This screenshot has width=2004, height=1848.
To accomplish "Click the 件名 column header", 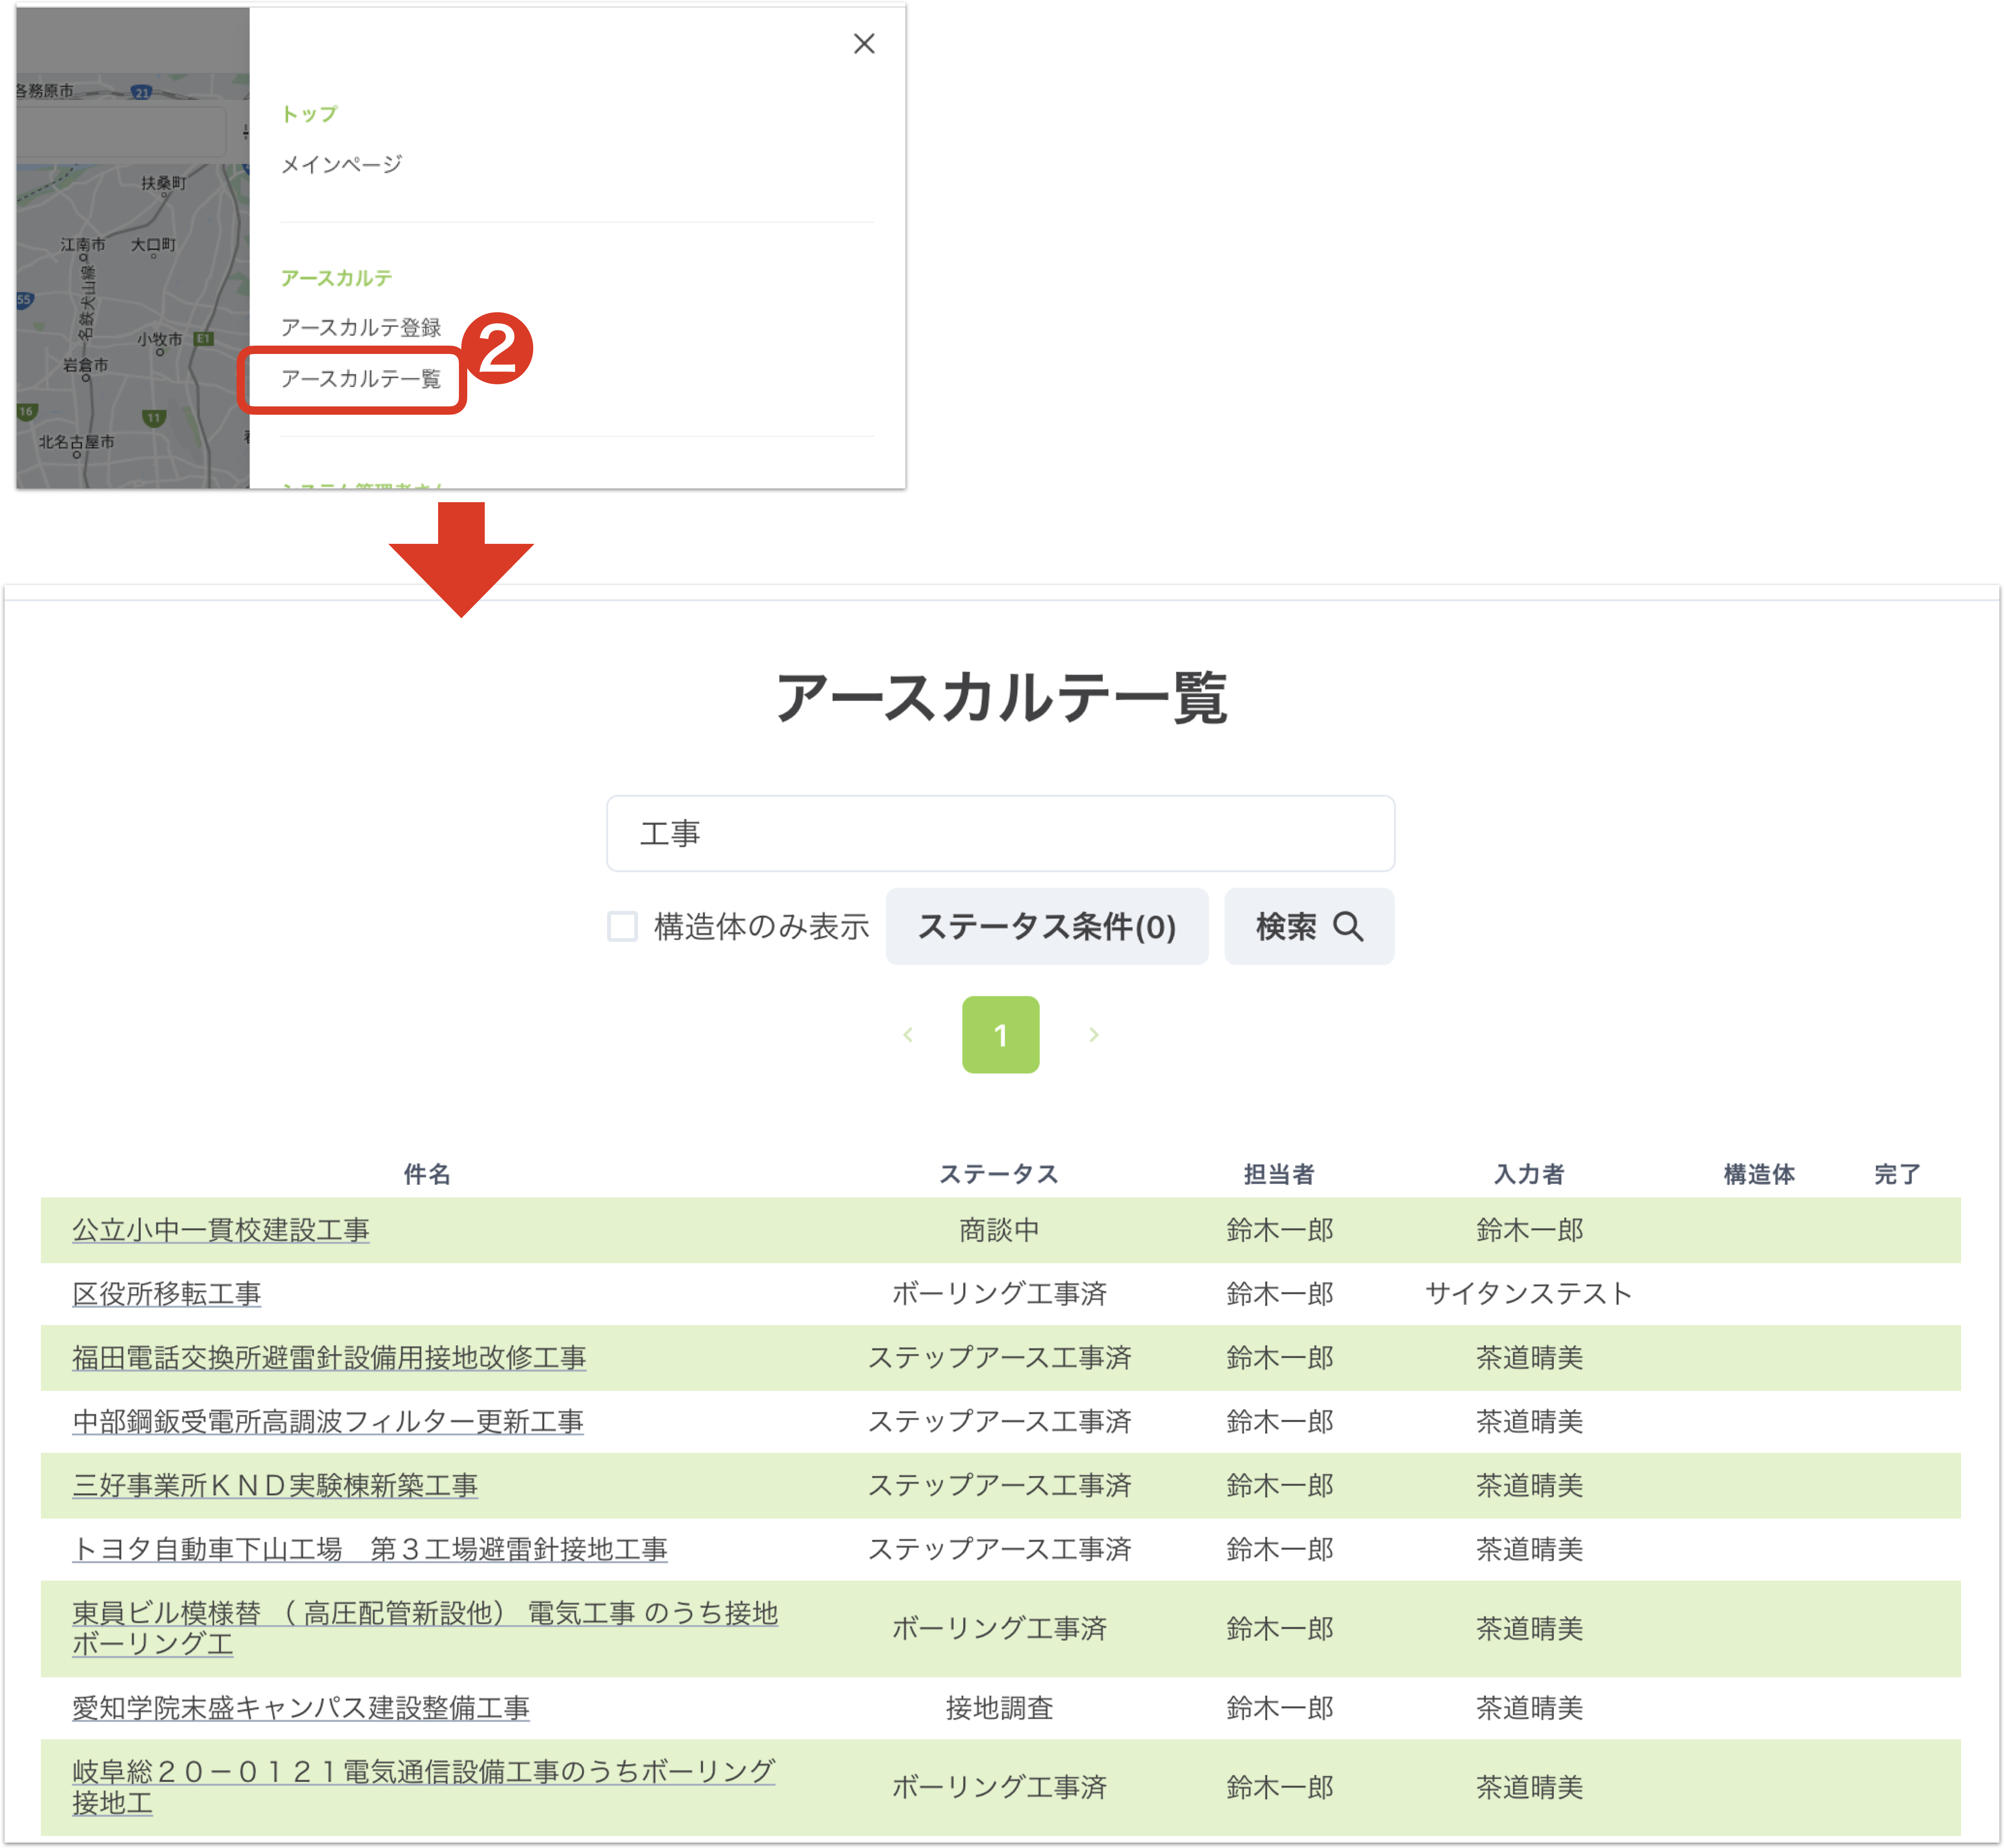I will (427, 1174).
